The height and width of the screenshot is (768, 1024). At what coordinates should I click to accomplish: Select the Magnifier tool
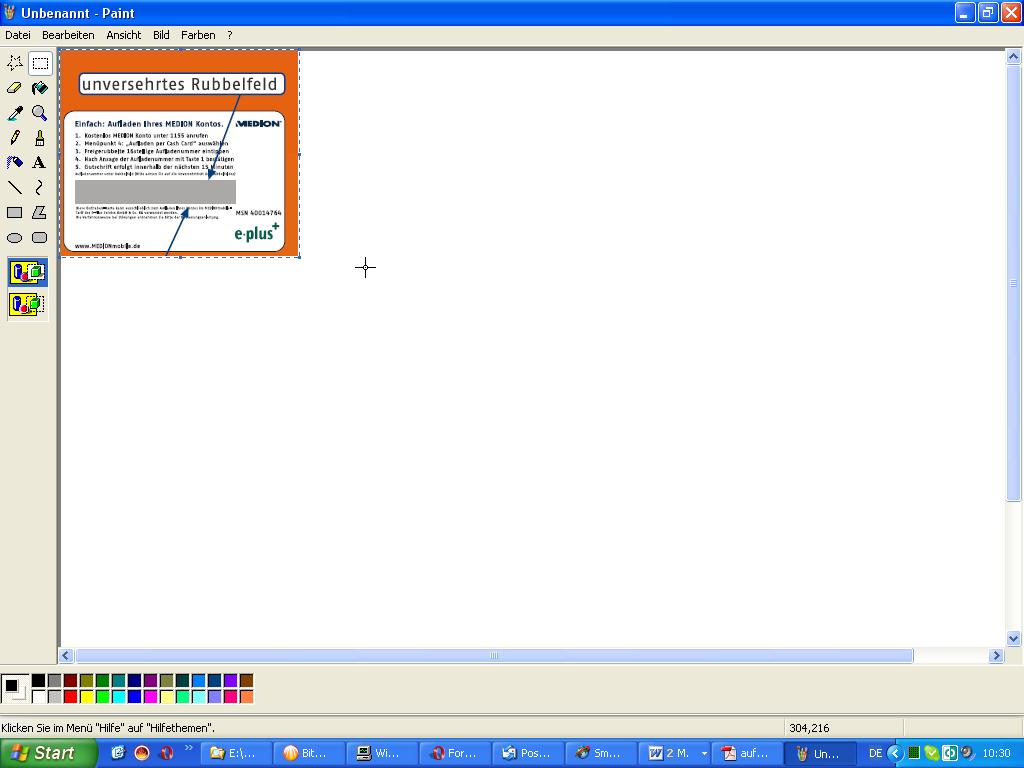(x=40, y=113)
